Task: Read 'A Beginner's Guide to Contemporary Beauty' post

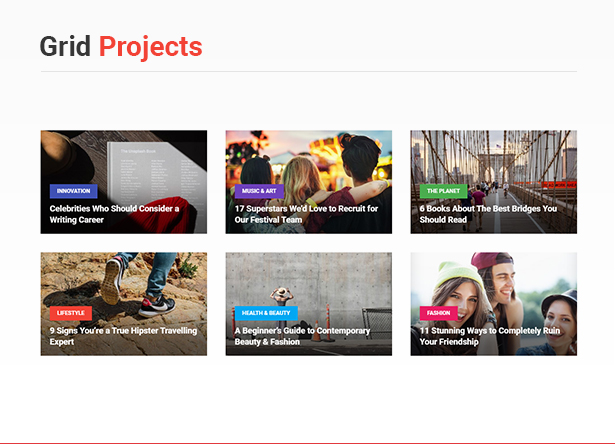Action: [x=302, y=336]
